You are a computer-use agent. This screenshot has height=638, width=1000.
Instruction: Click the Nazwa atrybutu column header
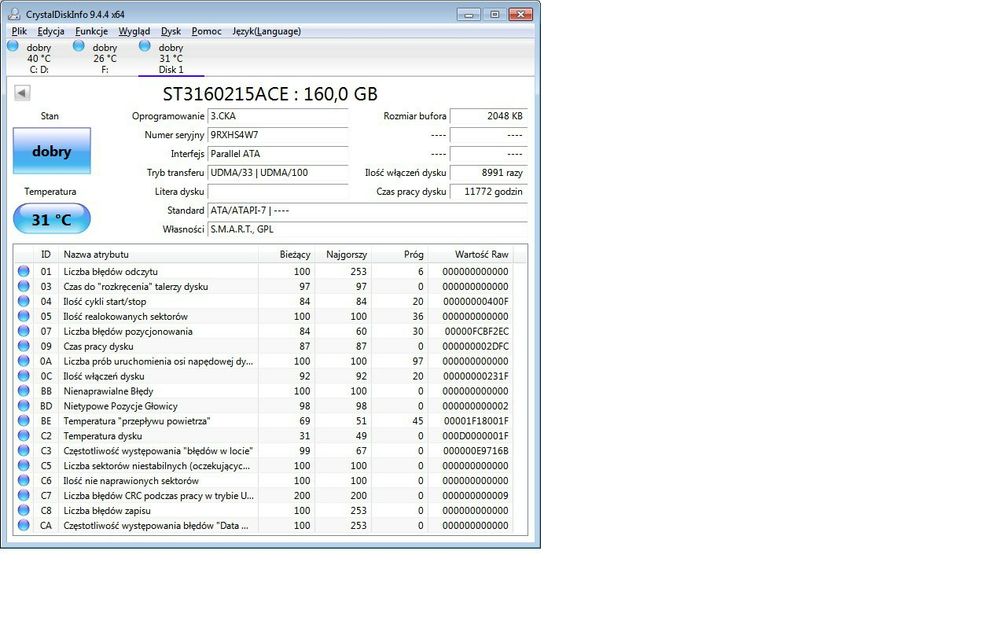[x=158, y=254]
